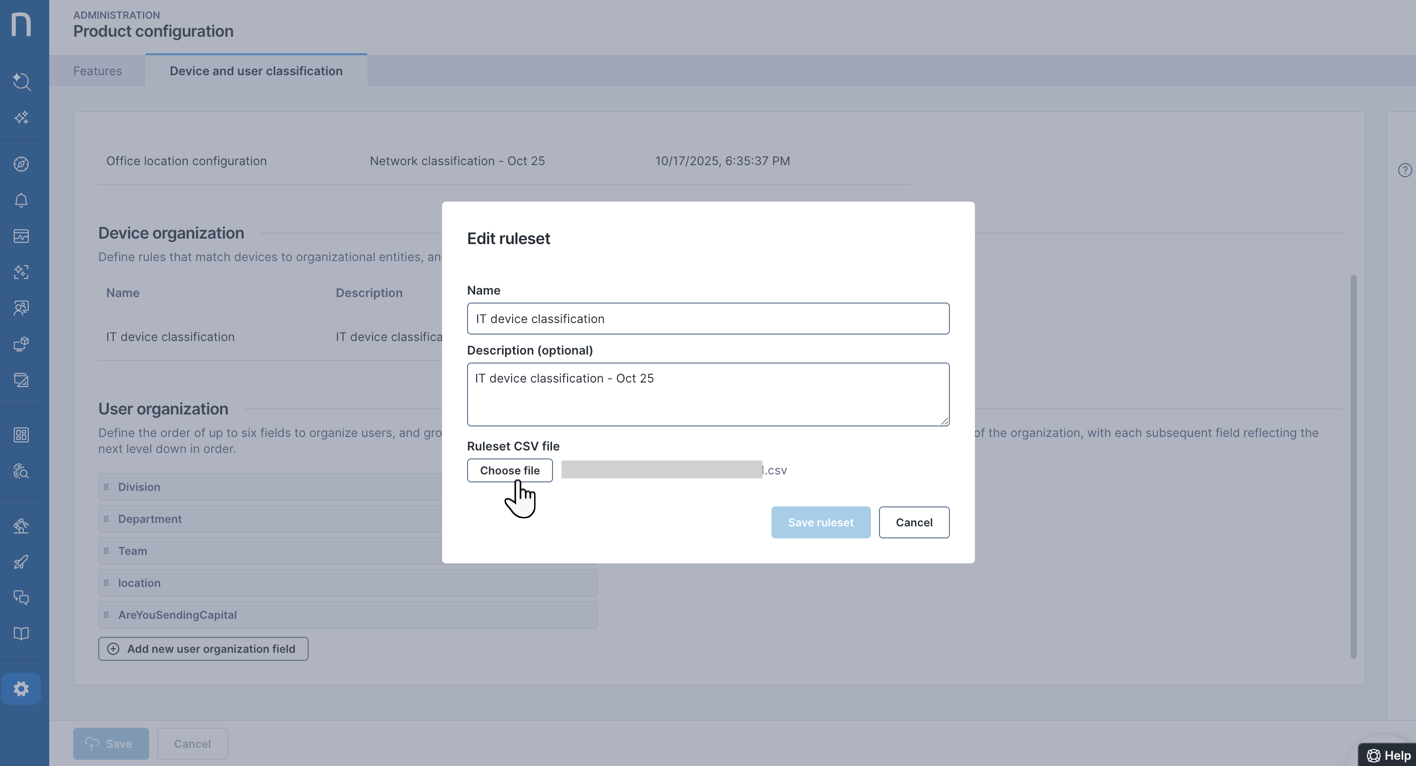Click the bell alerts icon in sidebar
This screenshot has height=766, width=1416.
click(21, 200)
